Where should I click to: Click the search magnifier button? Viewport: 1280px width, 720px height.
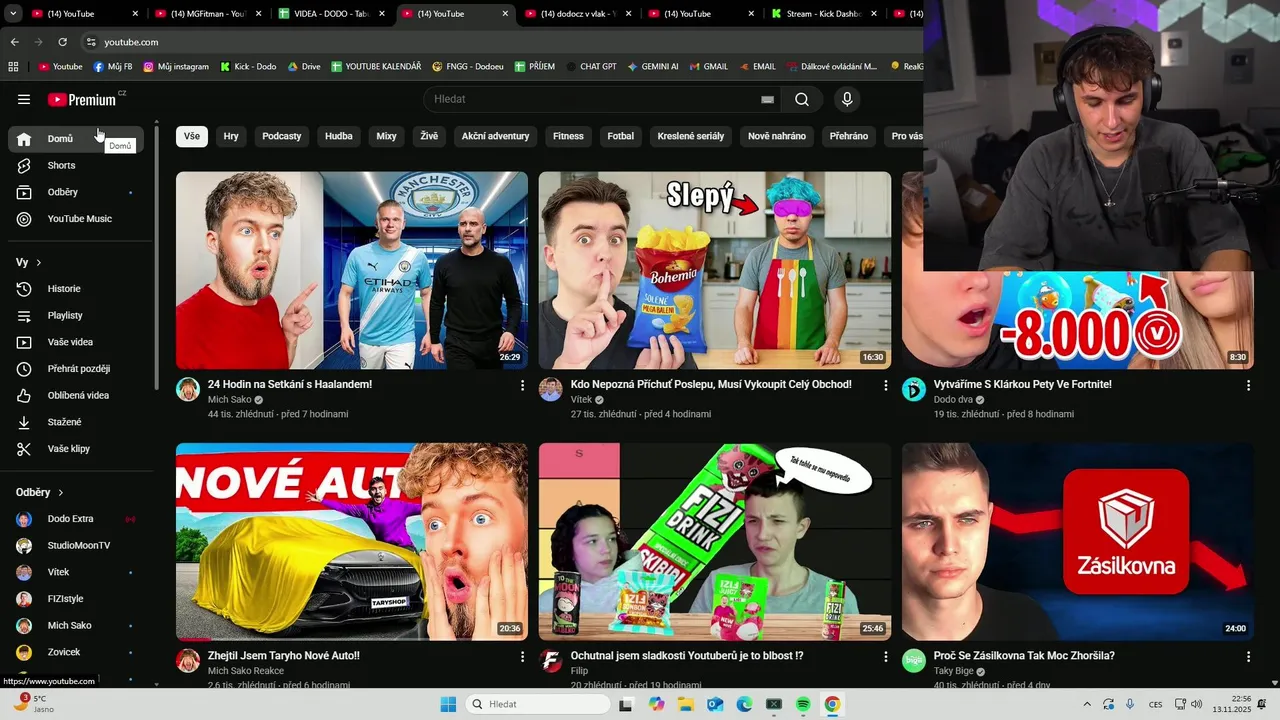[x=802, y=99]
